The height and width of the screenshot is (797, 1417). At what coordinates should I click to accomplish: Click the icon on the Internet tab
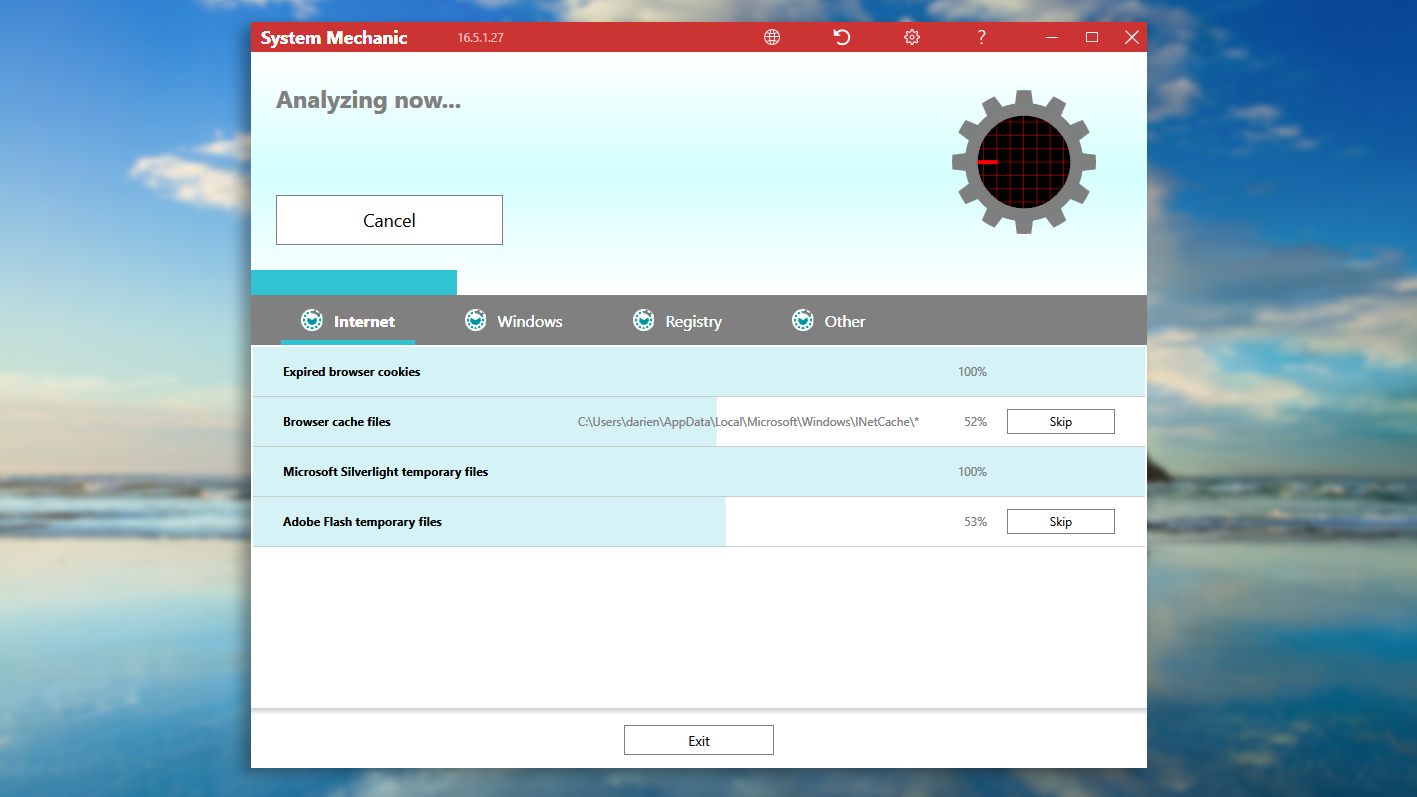tap(312, 320)
